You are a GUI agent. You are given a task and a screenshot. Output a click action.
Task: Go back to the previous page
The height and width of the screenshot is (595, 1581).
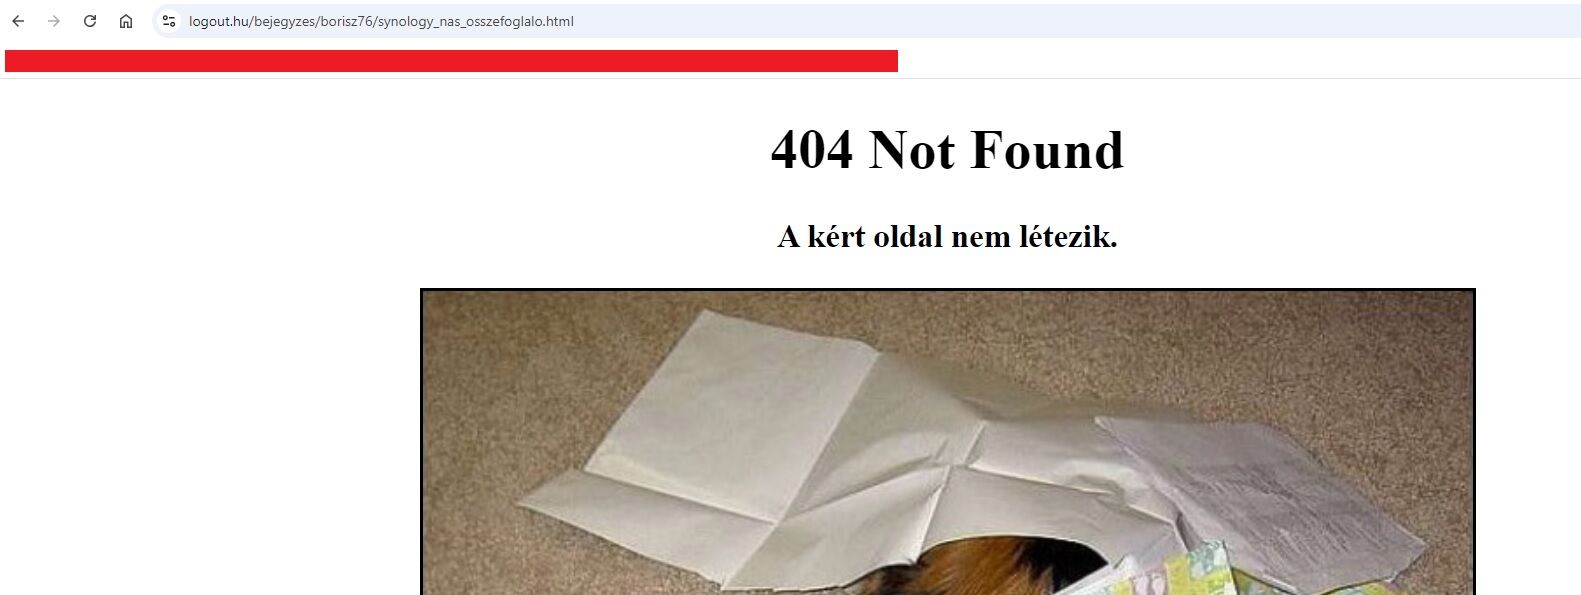pyautogui.click(x=18, y=21)
